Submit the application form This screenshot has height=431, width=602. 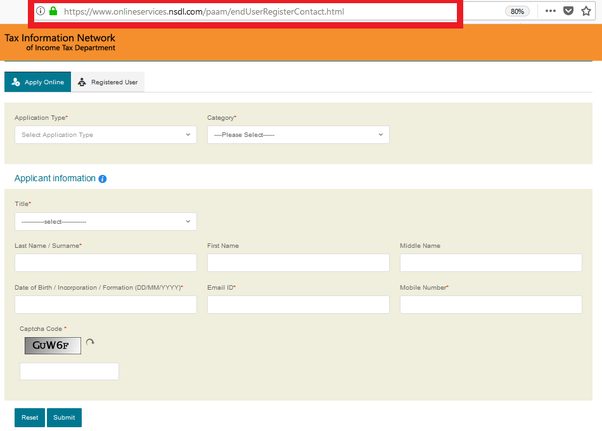tap(64, 418)
